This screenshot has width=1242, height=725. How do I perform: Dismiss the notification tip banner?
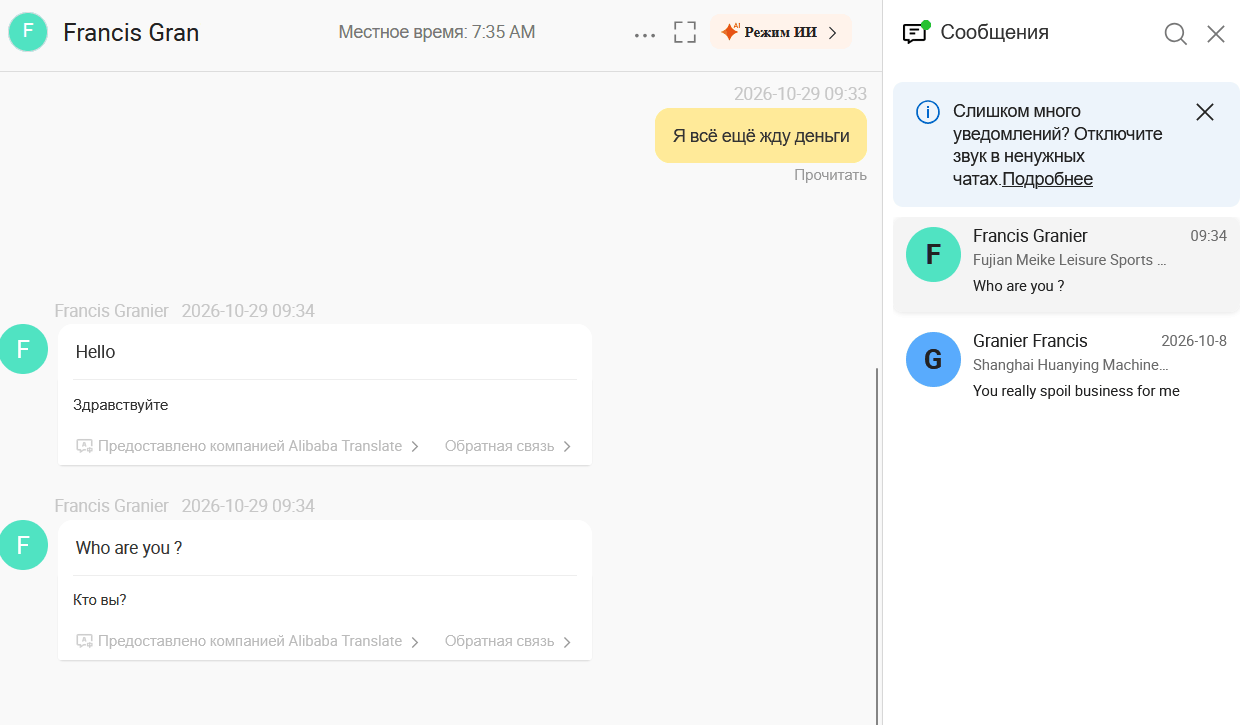point(1205,112)
